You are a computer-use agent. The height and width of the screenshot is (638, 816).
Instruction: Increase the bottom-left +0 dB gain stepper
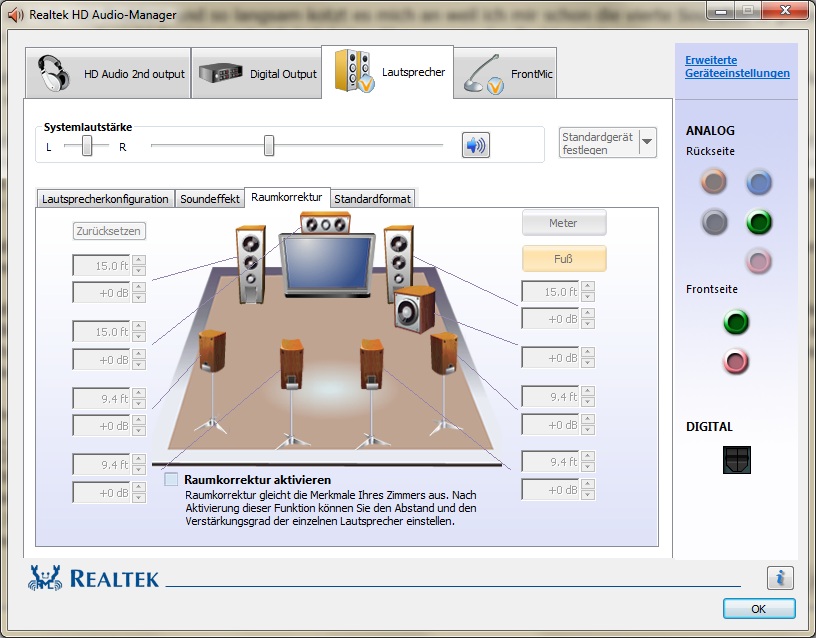point(139,488)
